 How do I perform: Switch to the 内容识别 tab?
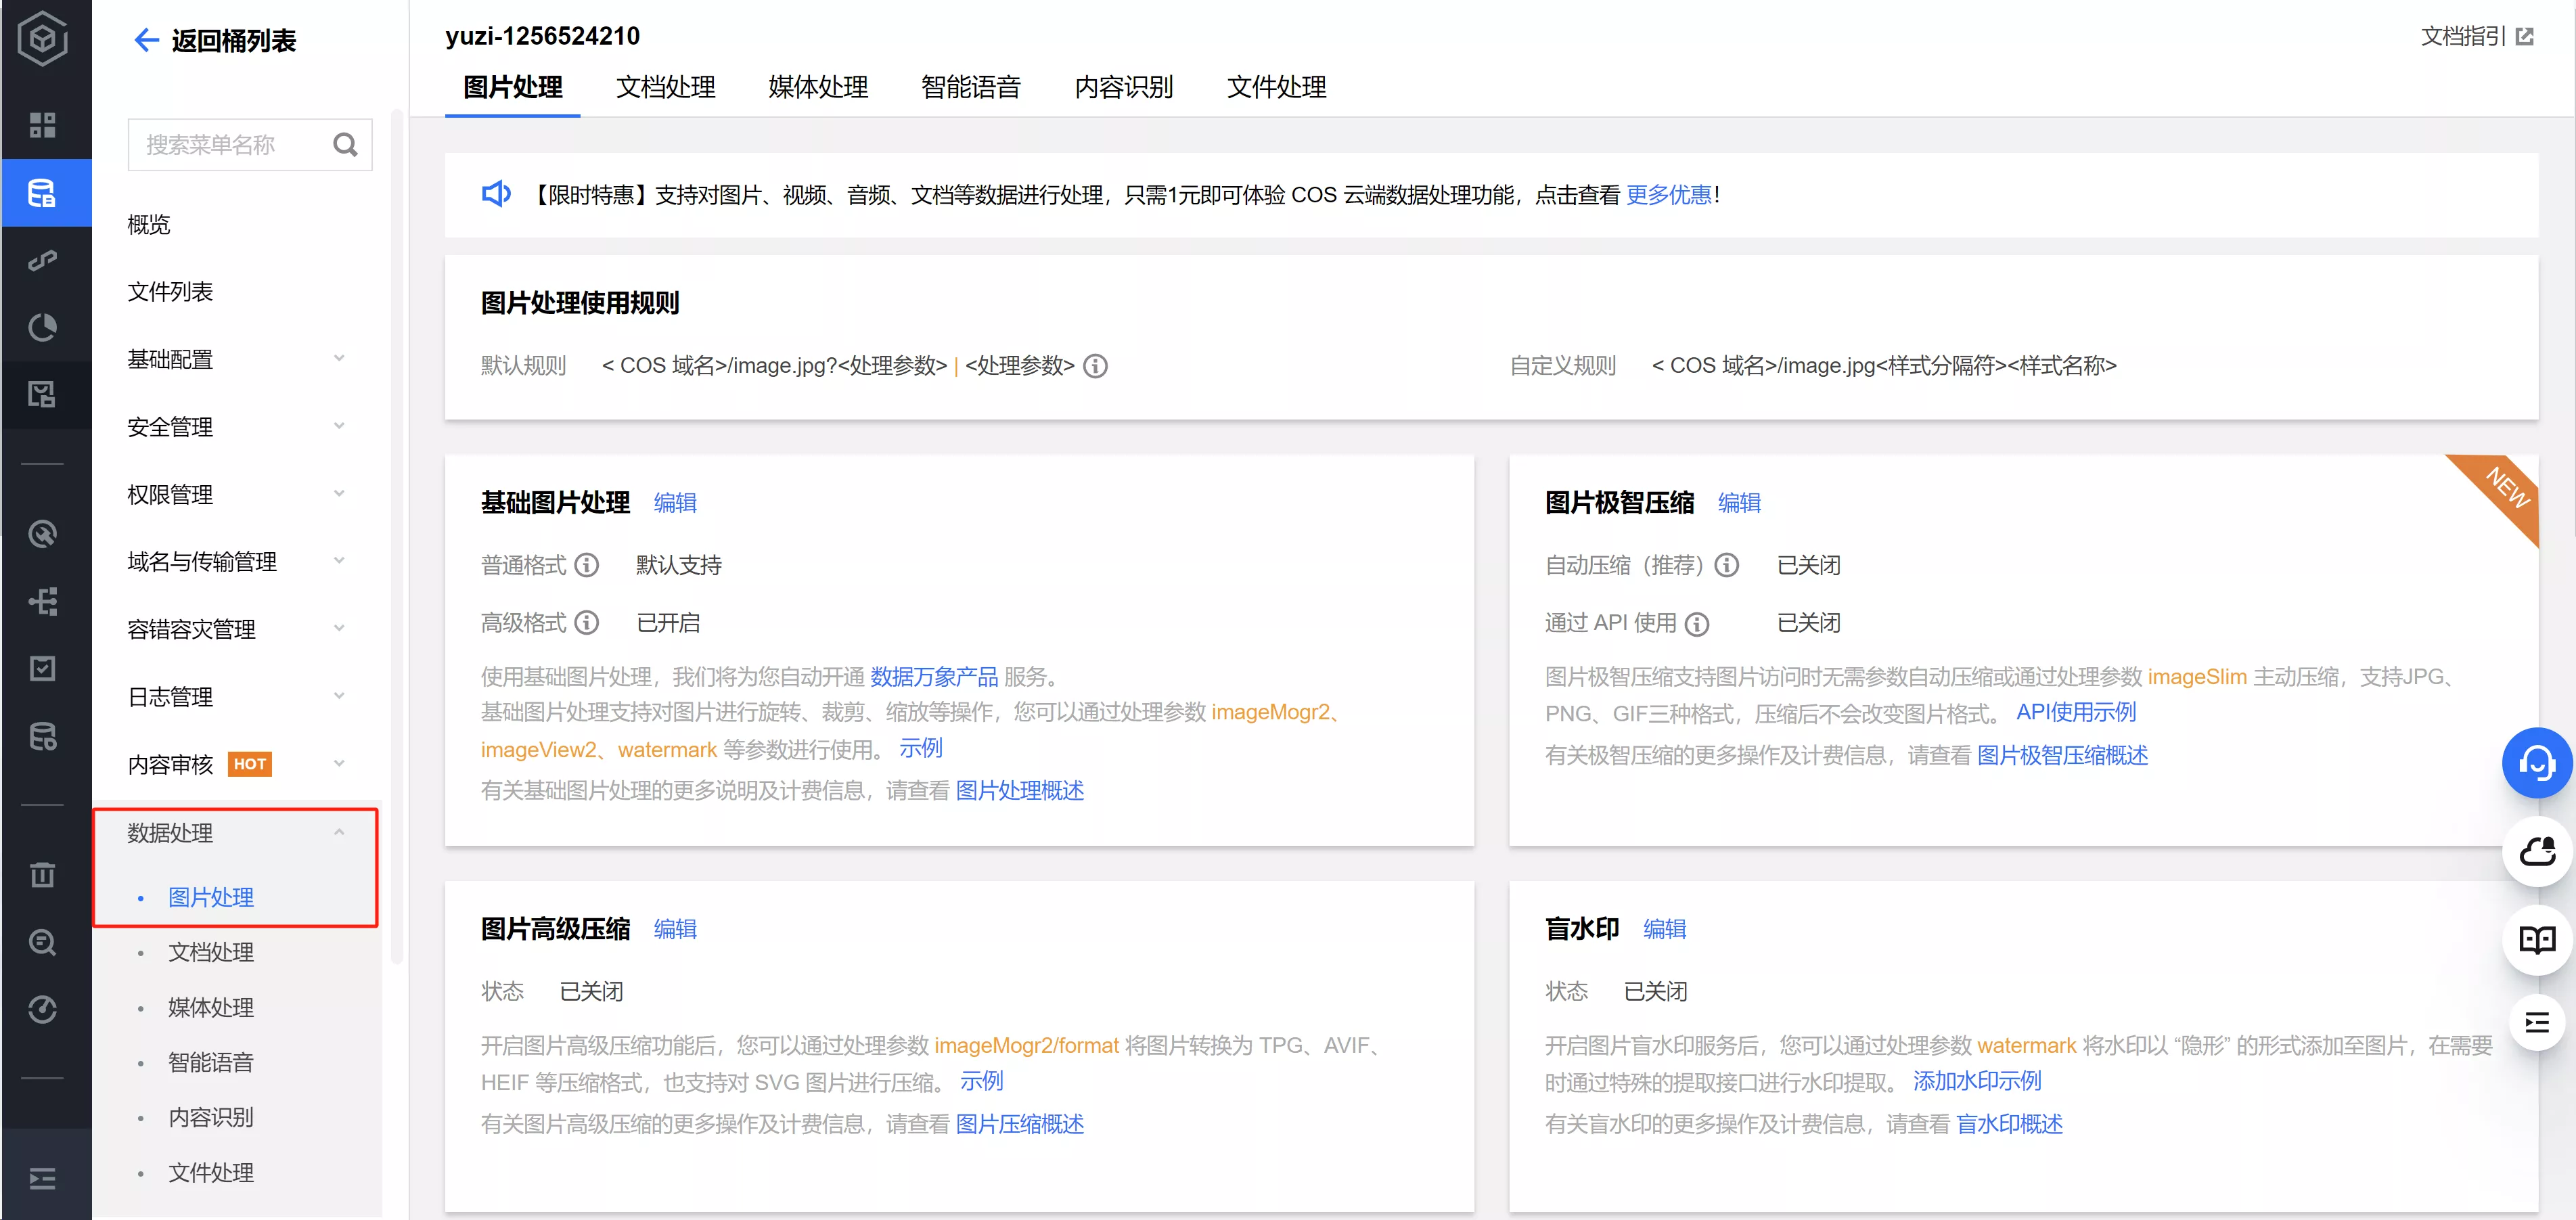[x=1124, y=87]
